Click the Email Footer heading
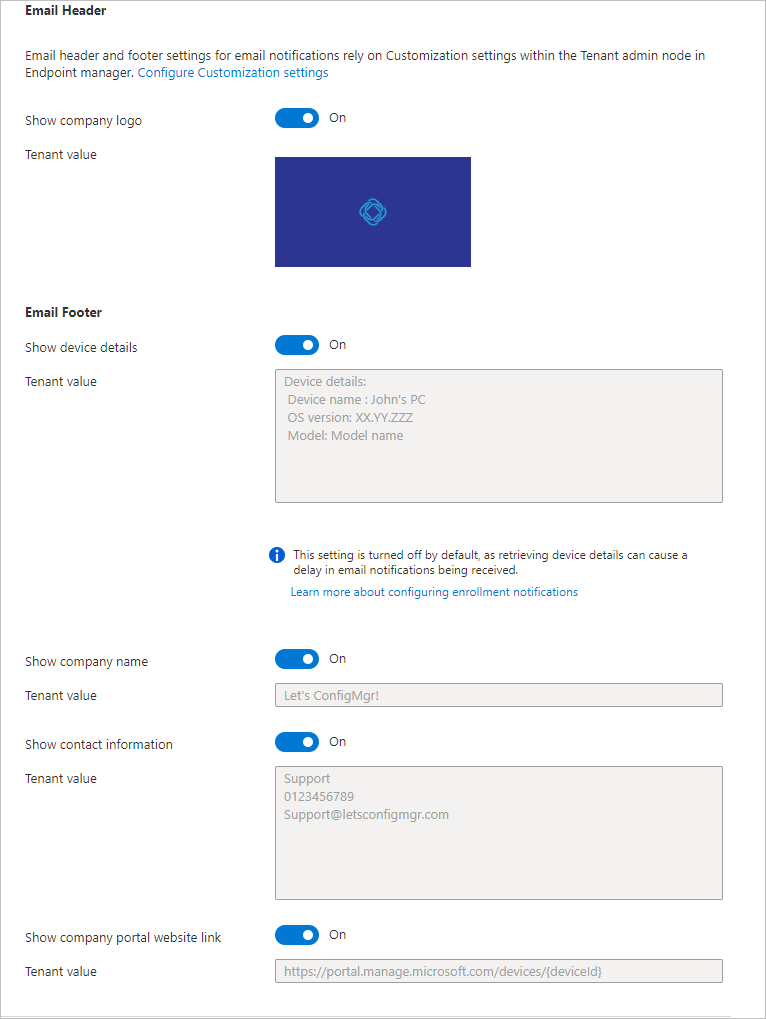 click(x=64, y=313)
